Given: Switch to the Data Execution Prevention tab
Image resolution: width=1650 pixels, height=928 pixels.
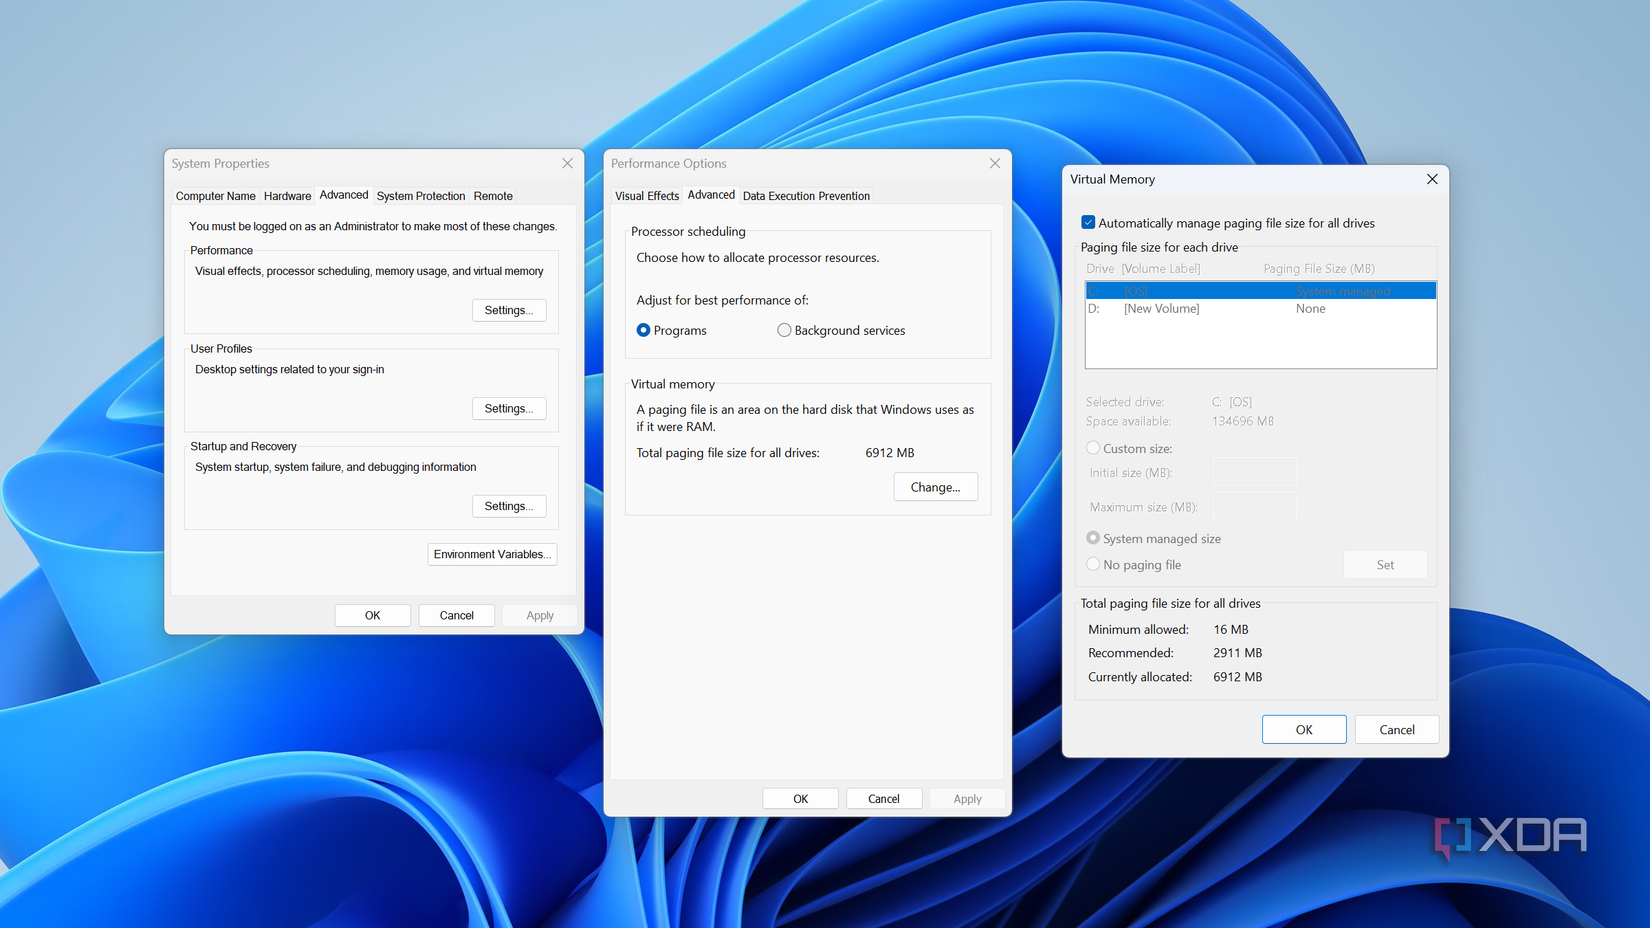Looking at the screenshot, I should coord(806,195).
